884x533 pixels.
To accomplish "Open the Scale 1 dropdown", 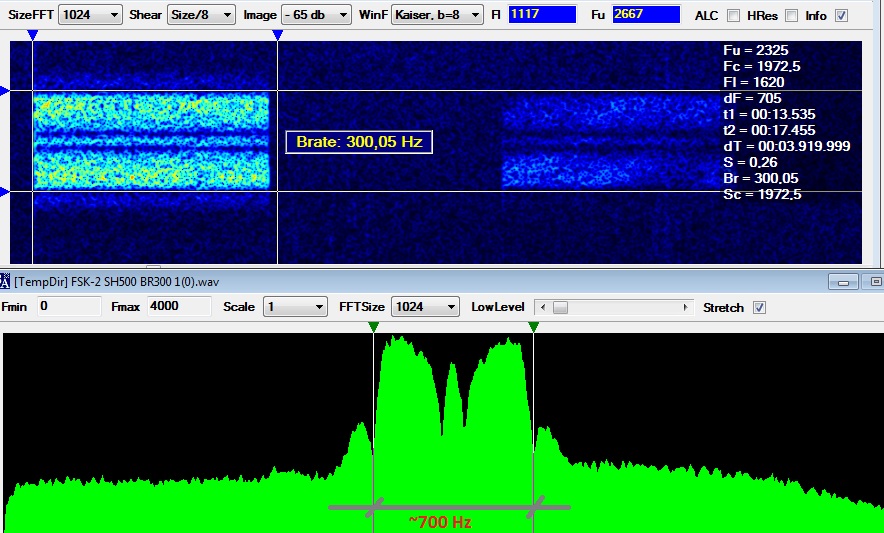I will 295,307.
